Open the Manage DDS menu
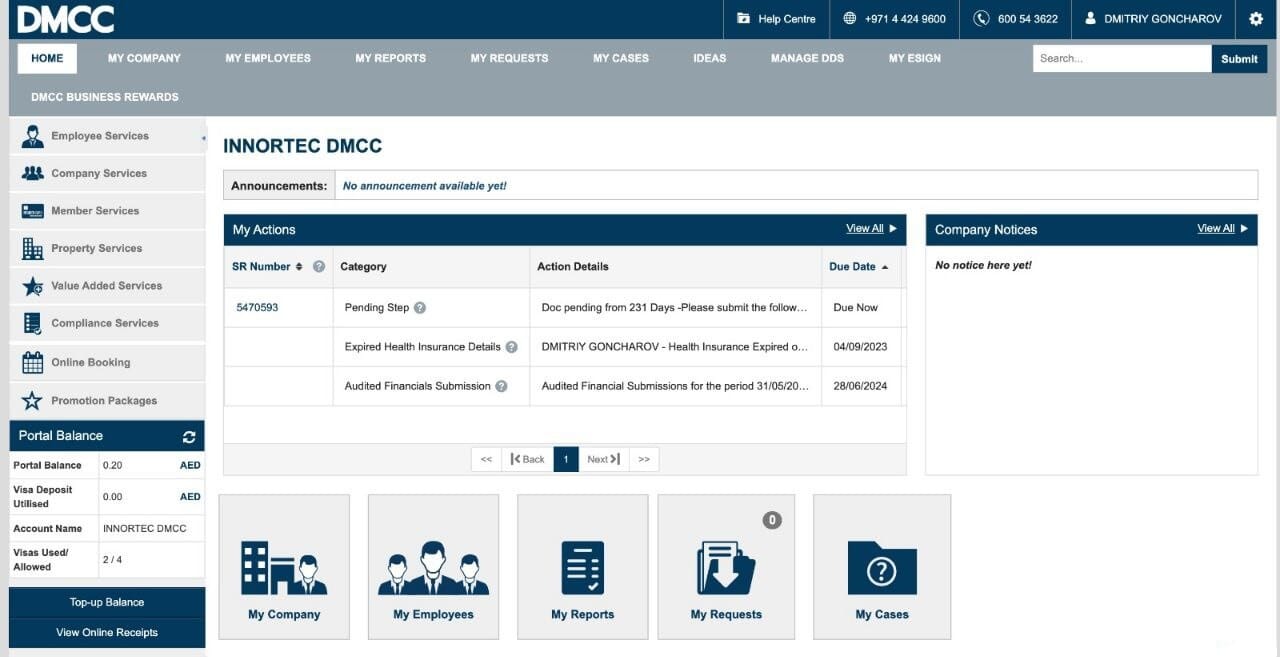Viewport: 1280px width, 657px height. [x=807, y=58]
